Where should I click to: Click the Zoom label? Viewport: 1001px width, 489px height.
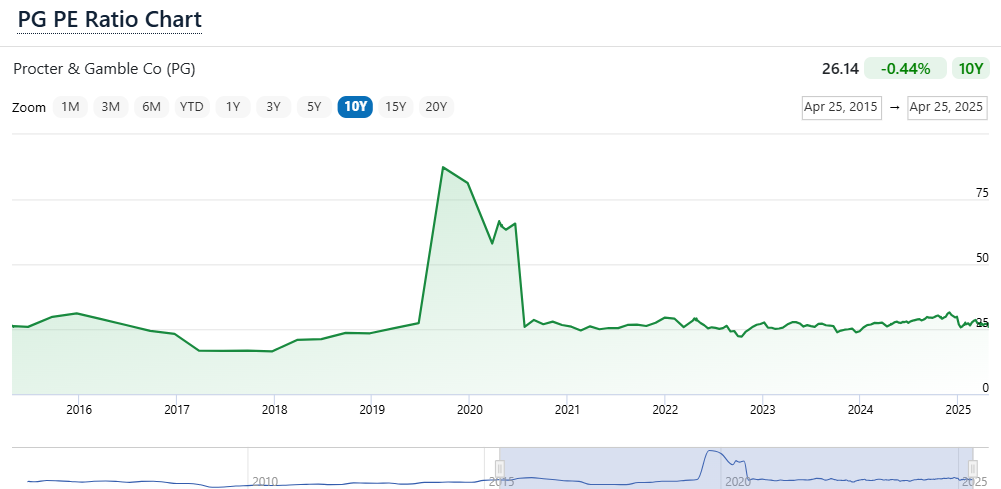coord(29,107)
